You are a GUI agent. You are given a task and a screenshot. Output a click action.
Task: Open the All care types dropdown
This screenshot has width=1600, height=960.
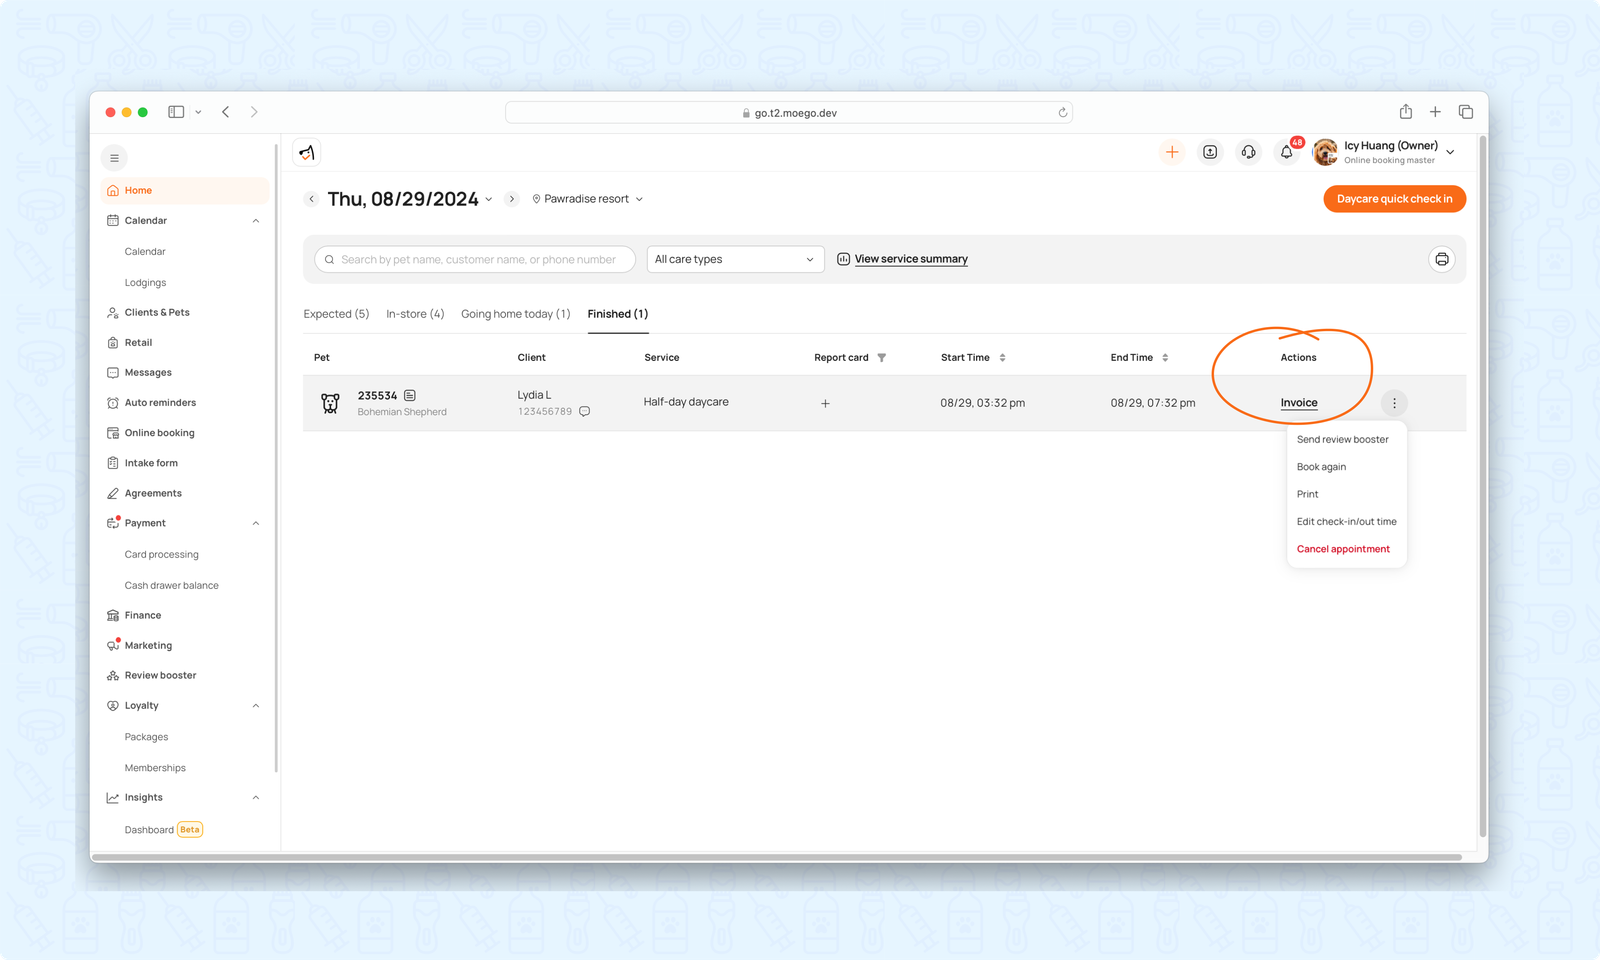pos(735,259)
